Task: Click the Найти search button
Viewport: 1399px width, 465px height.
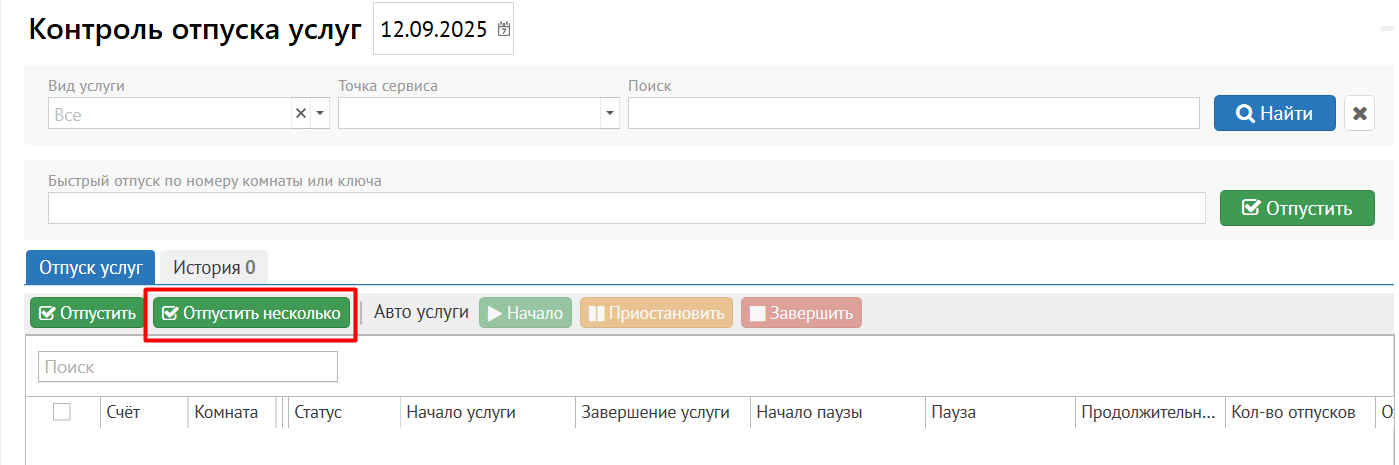Action: pos(1274,114)
